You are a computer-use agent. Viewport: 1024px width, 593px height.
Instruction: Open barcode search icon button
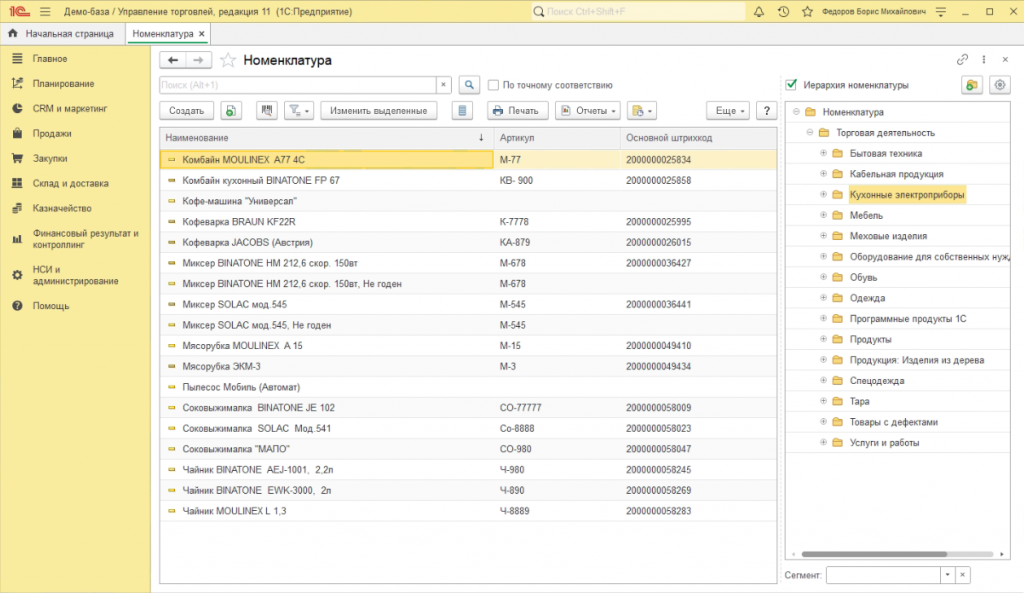266,111
